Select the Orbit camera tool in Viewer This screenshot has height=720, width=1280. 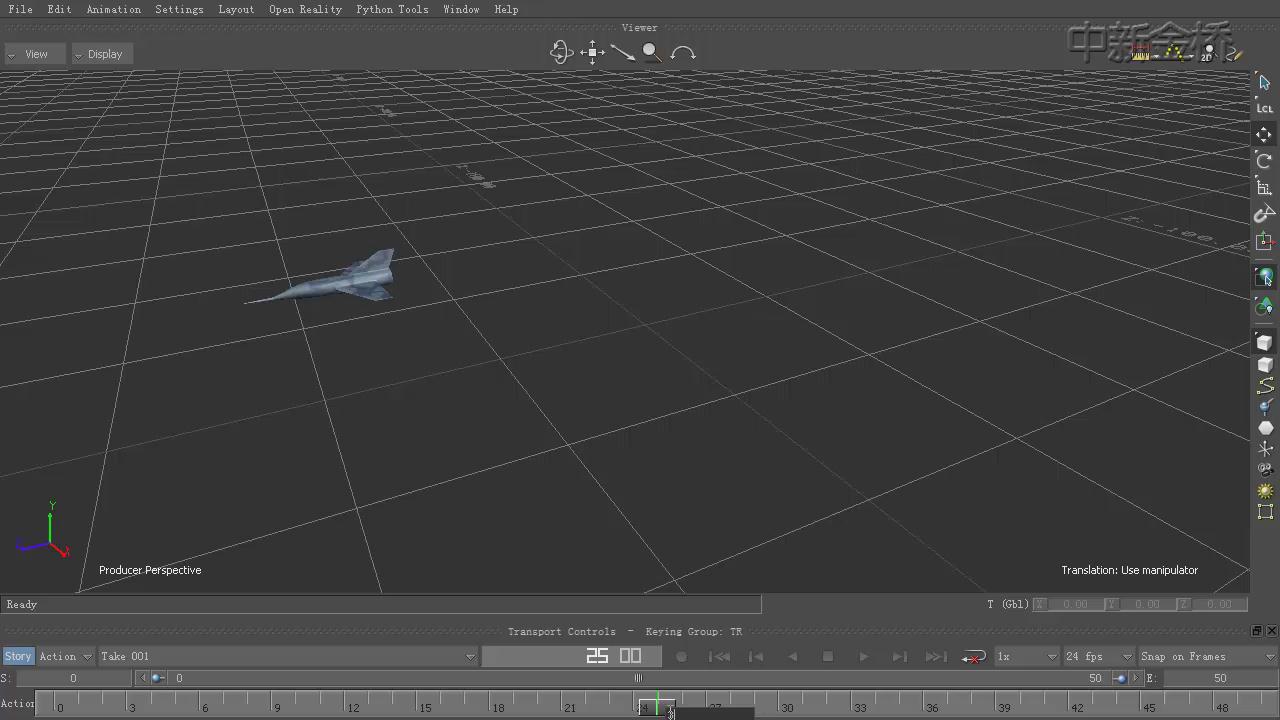pos(561,53)
